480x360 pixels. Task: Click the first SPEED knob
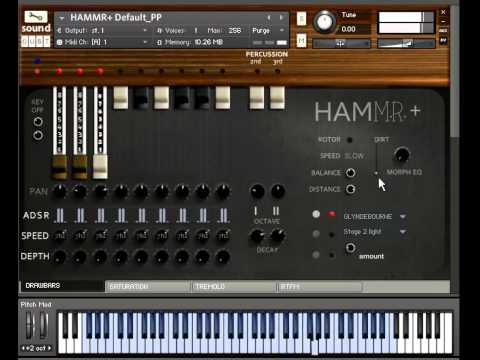[x=60, y=236]
